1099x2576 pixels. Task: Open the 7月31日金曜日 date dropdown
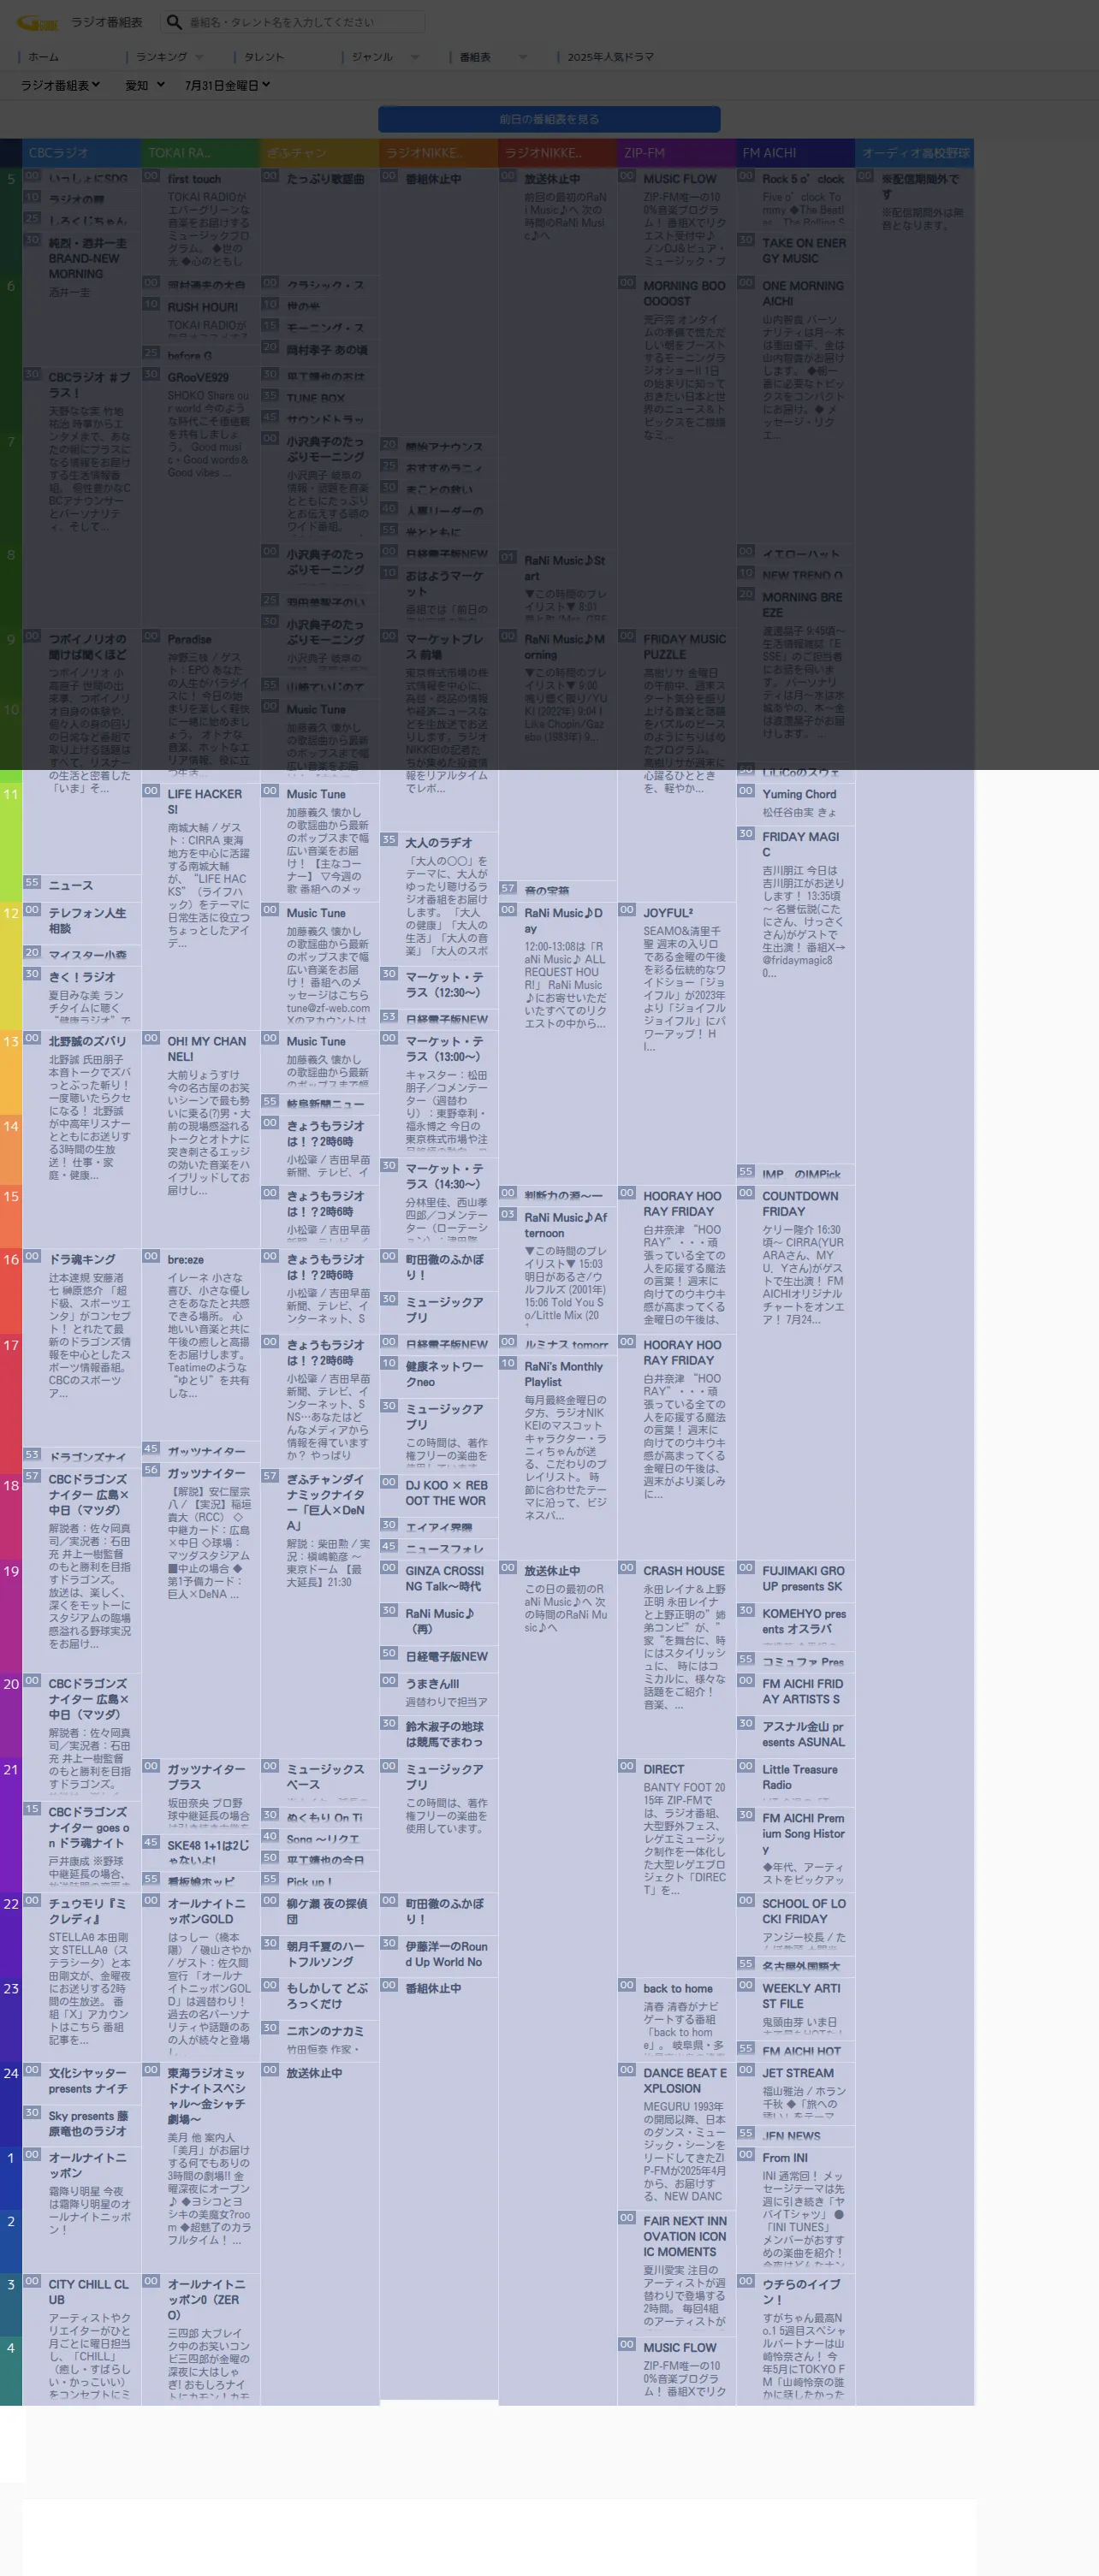click(228, 85)
